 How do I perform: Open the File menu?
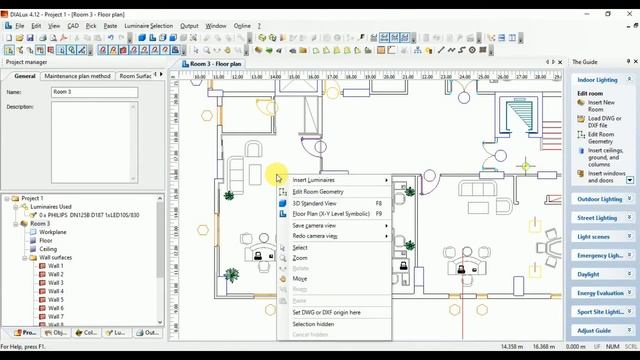pos(20,26)
